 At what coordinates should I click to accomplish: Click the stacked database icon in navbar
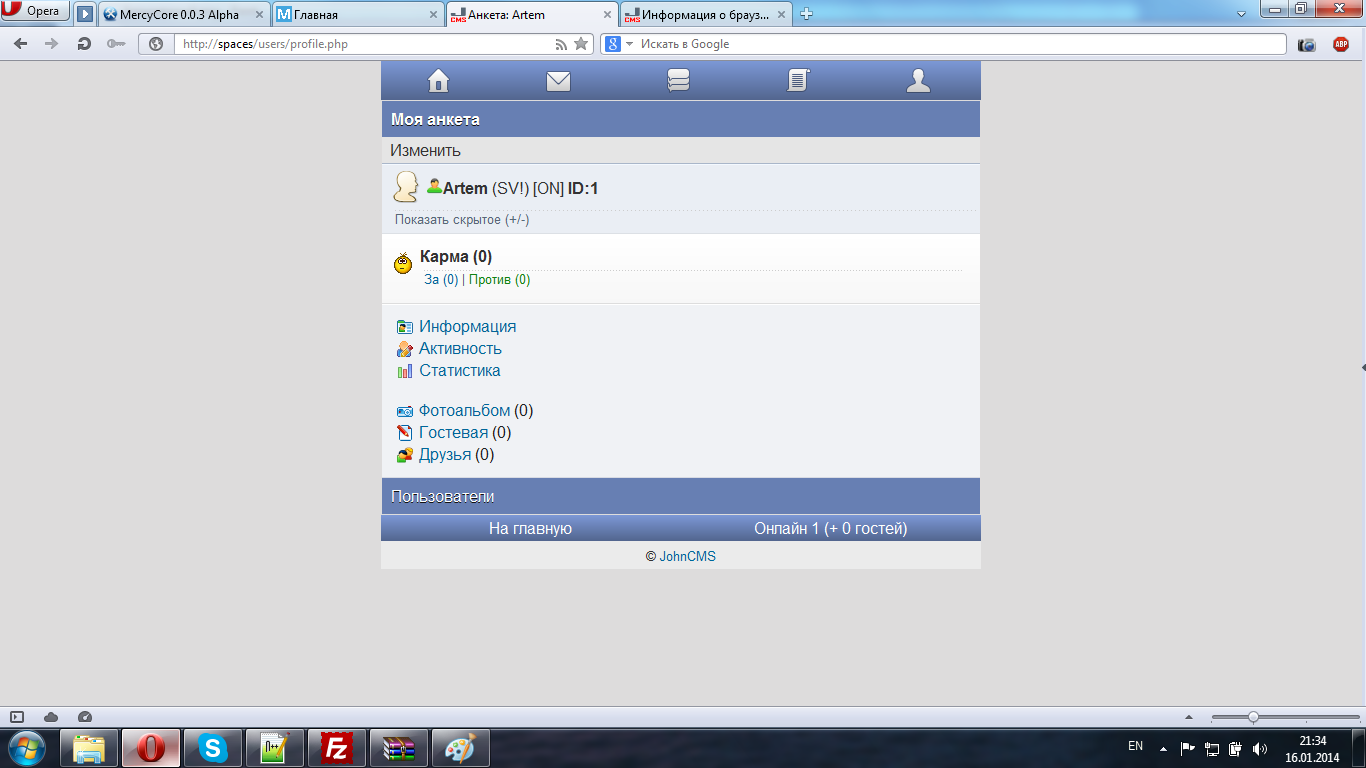click(678, 81)
